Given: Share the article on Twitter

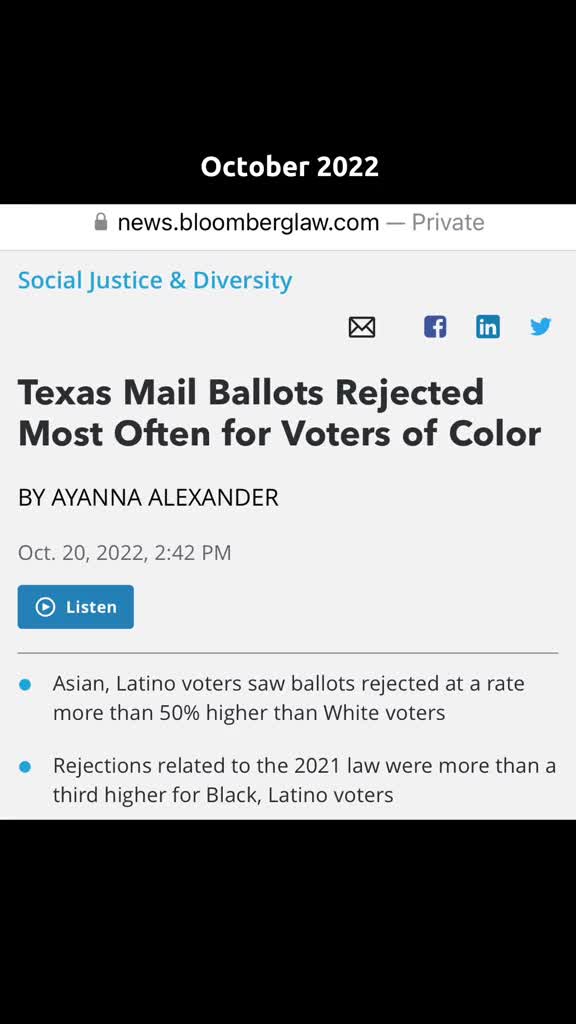Looking at the screenshot, I should (x=540, y=326).
